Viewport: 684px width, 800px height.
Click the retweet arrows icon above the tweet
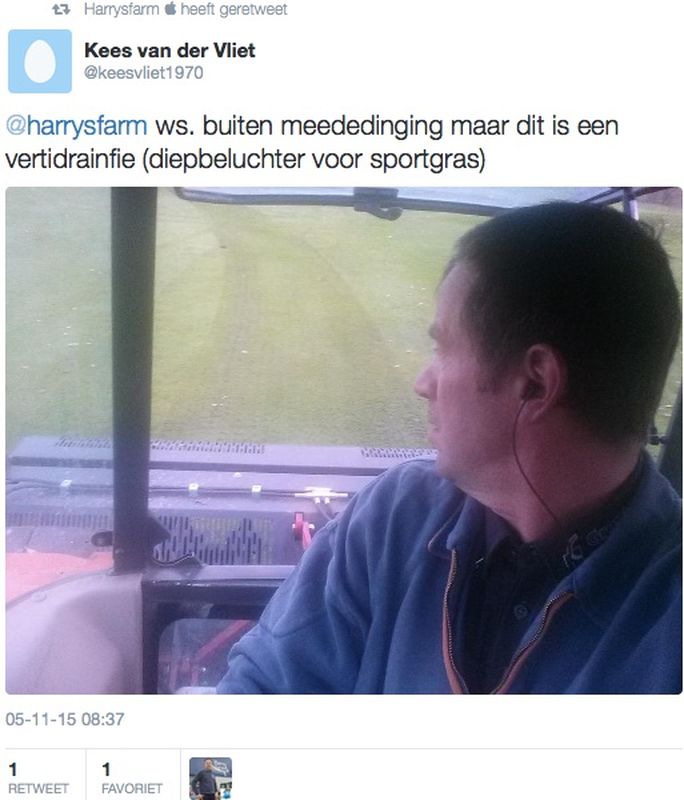(61, 9)
